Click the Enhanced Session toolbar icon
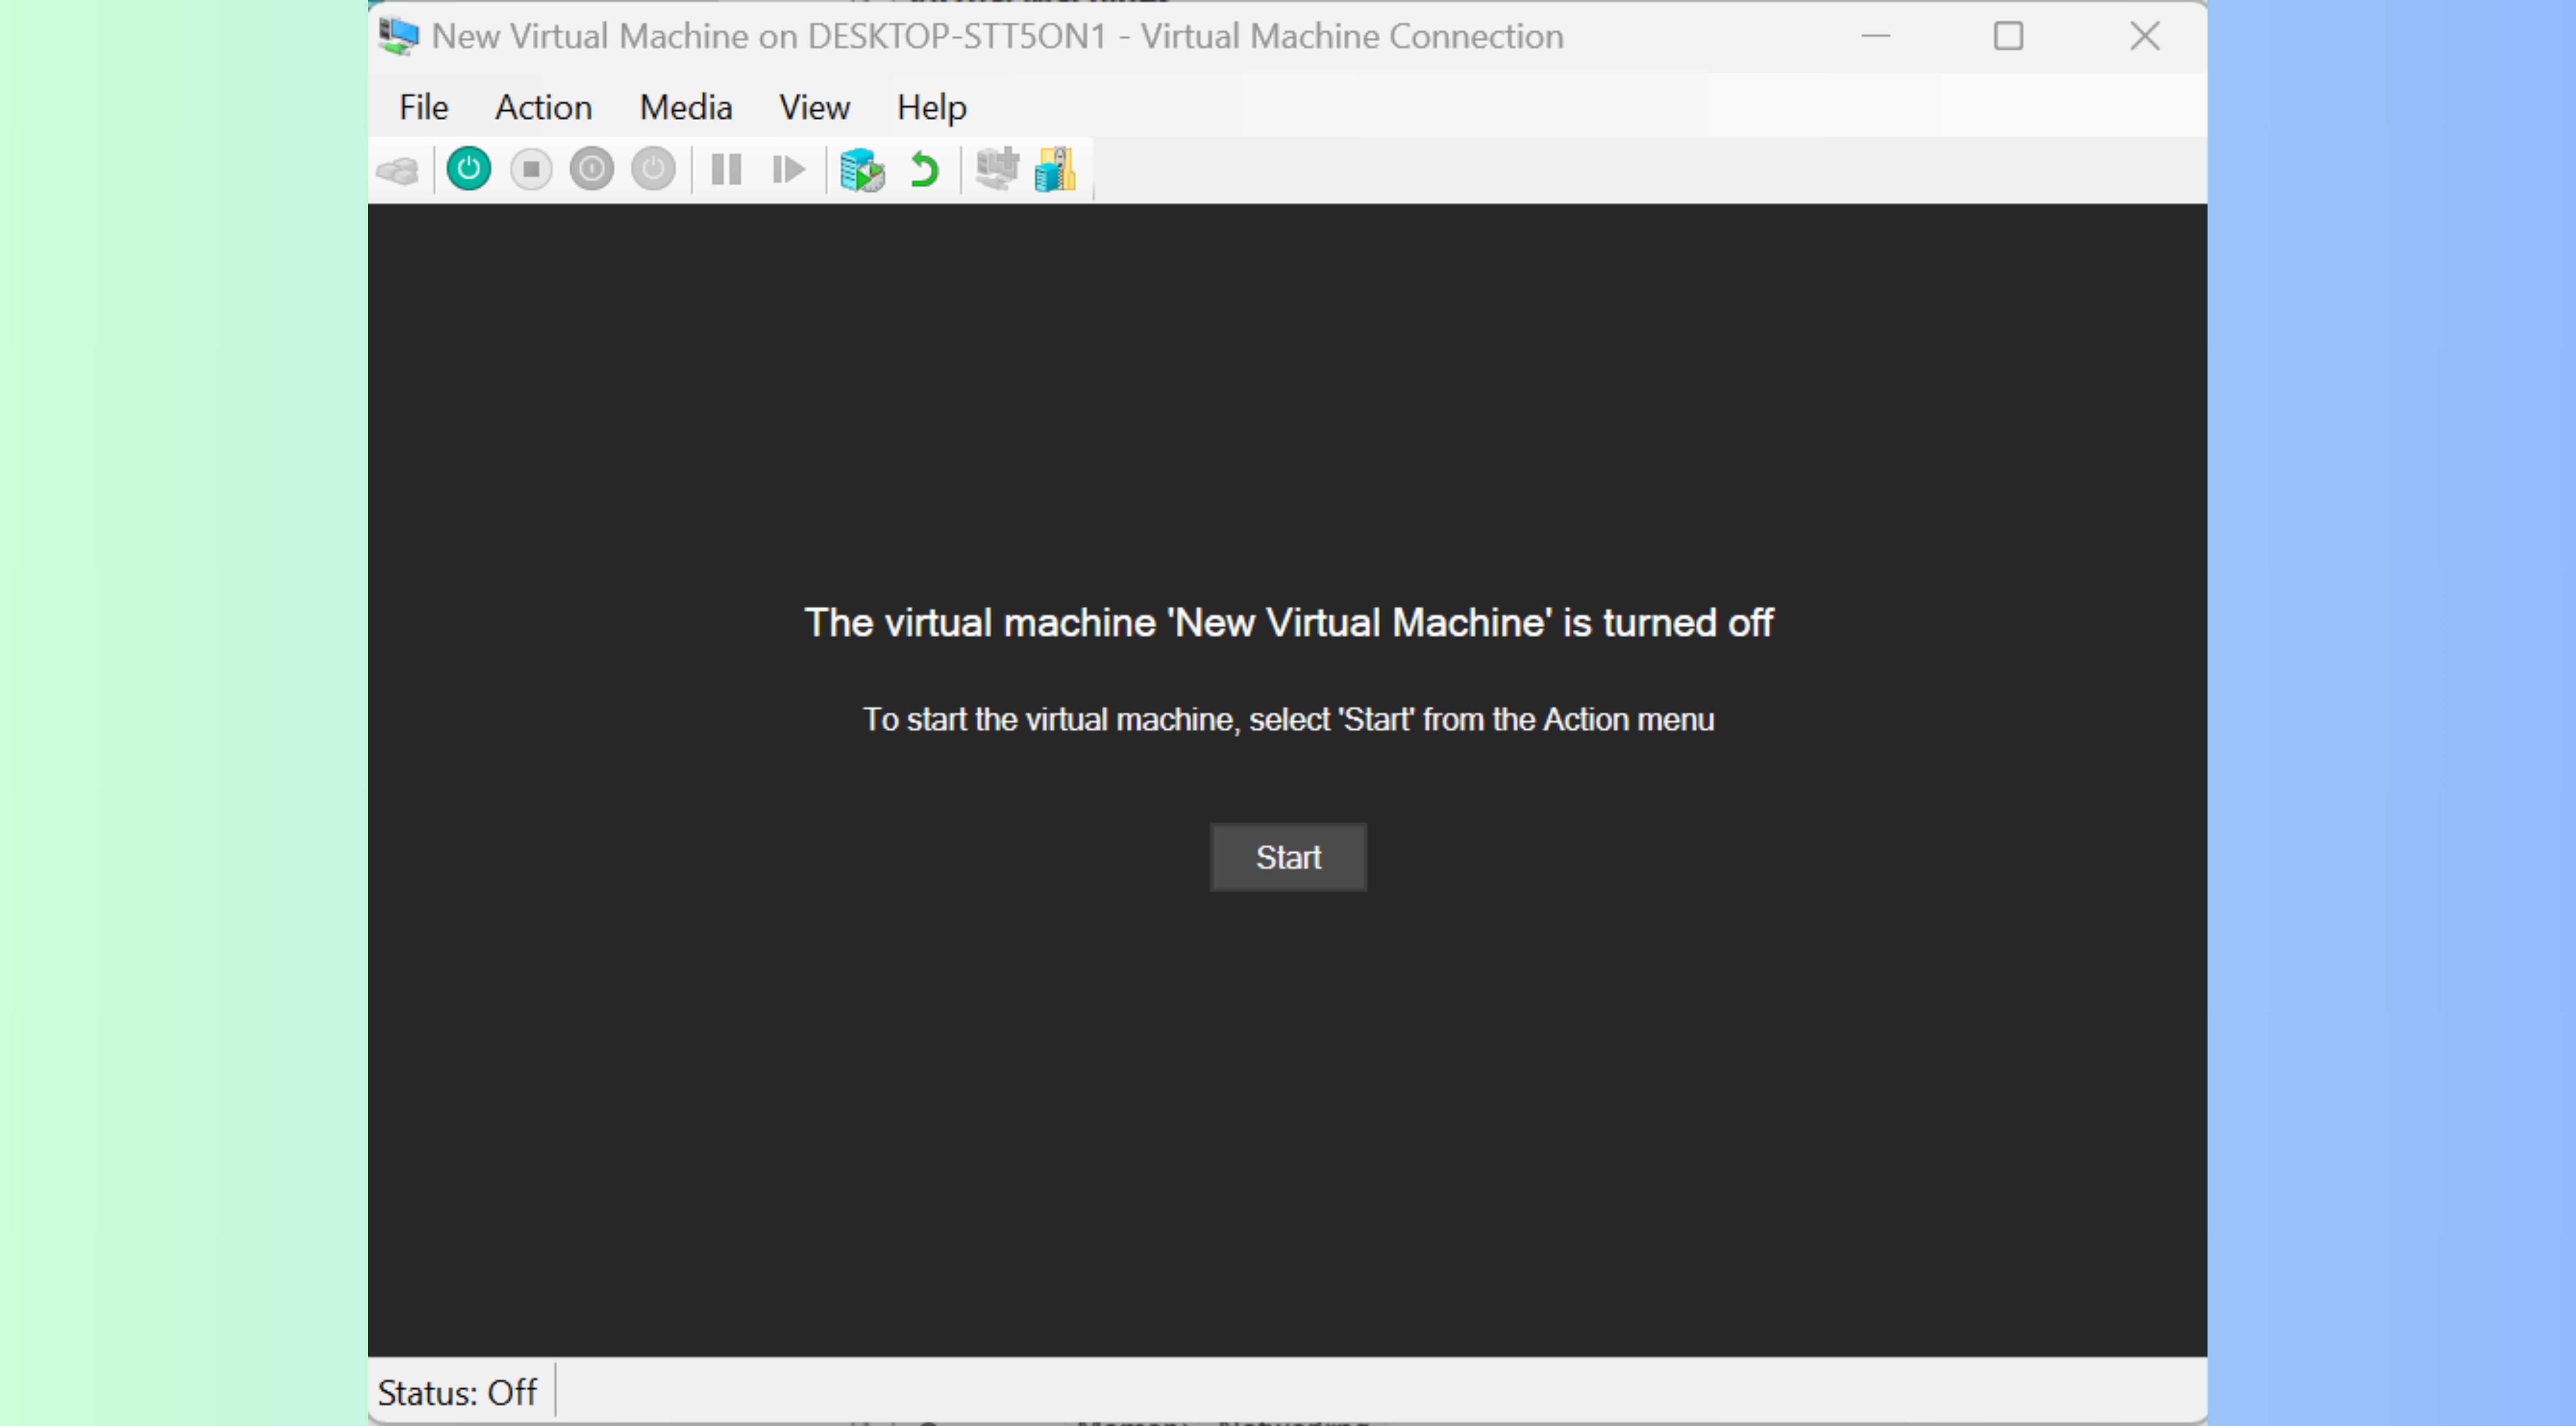This screenshot has width=2576, height=1426. point(997,169)
